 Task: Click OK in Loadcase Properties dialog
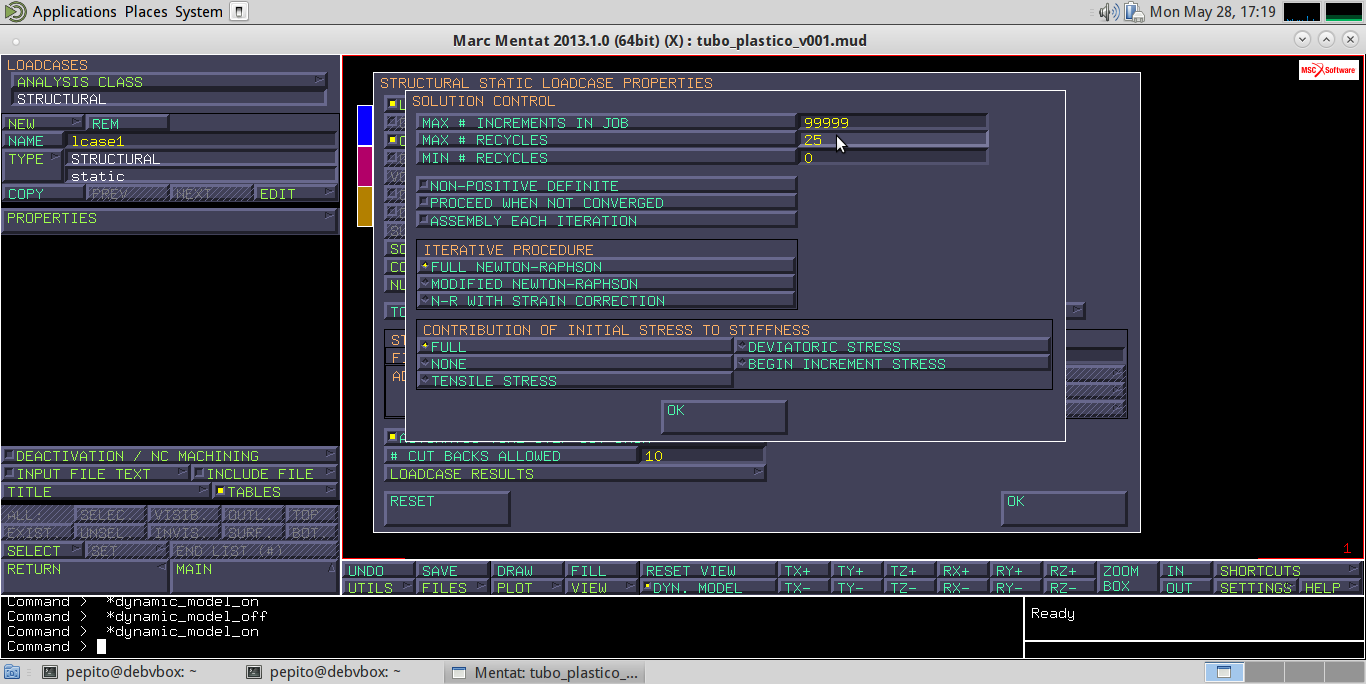1064,508
